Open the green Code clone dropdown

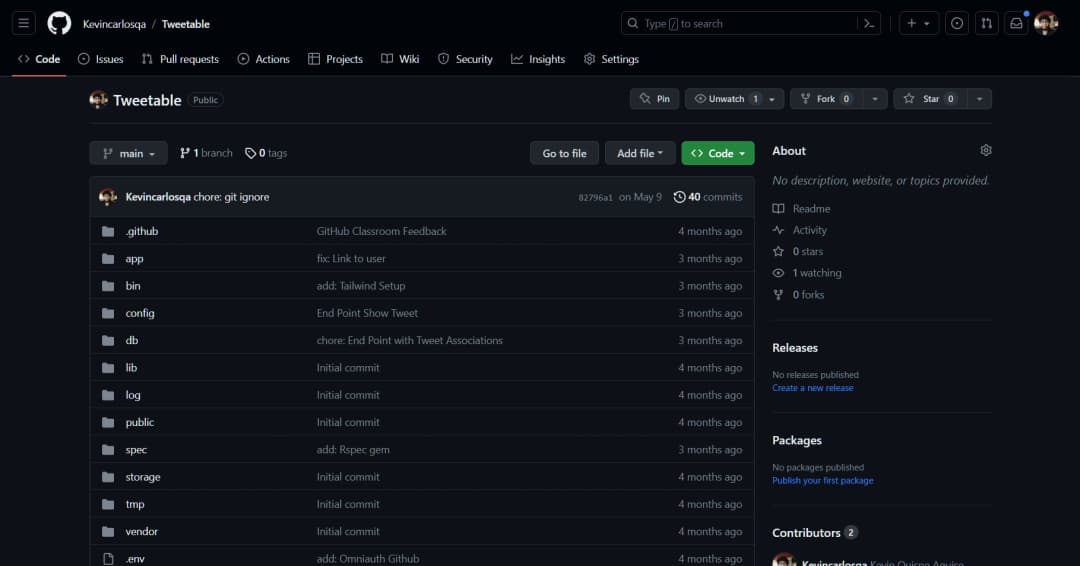718,153
